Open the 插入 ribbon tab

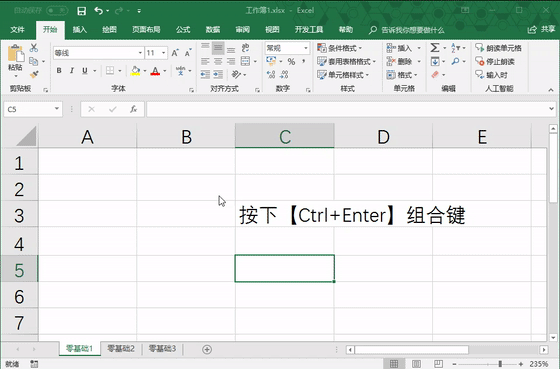click(80, 30)
